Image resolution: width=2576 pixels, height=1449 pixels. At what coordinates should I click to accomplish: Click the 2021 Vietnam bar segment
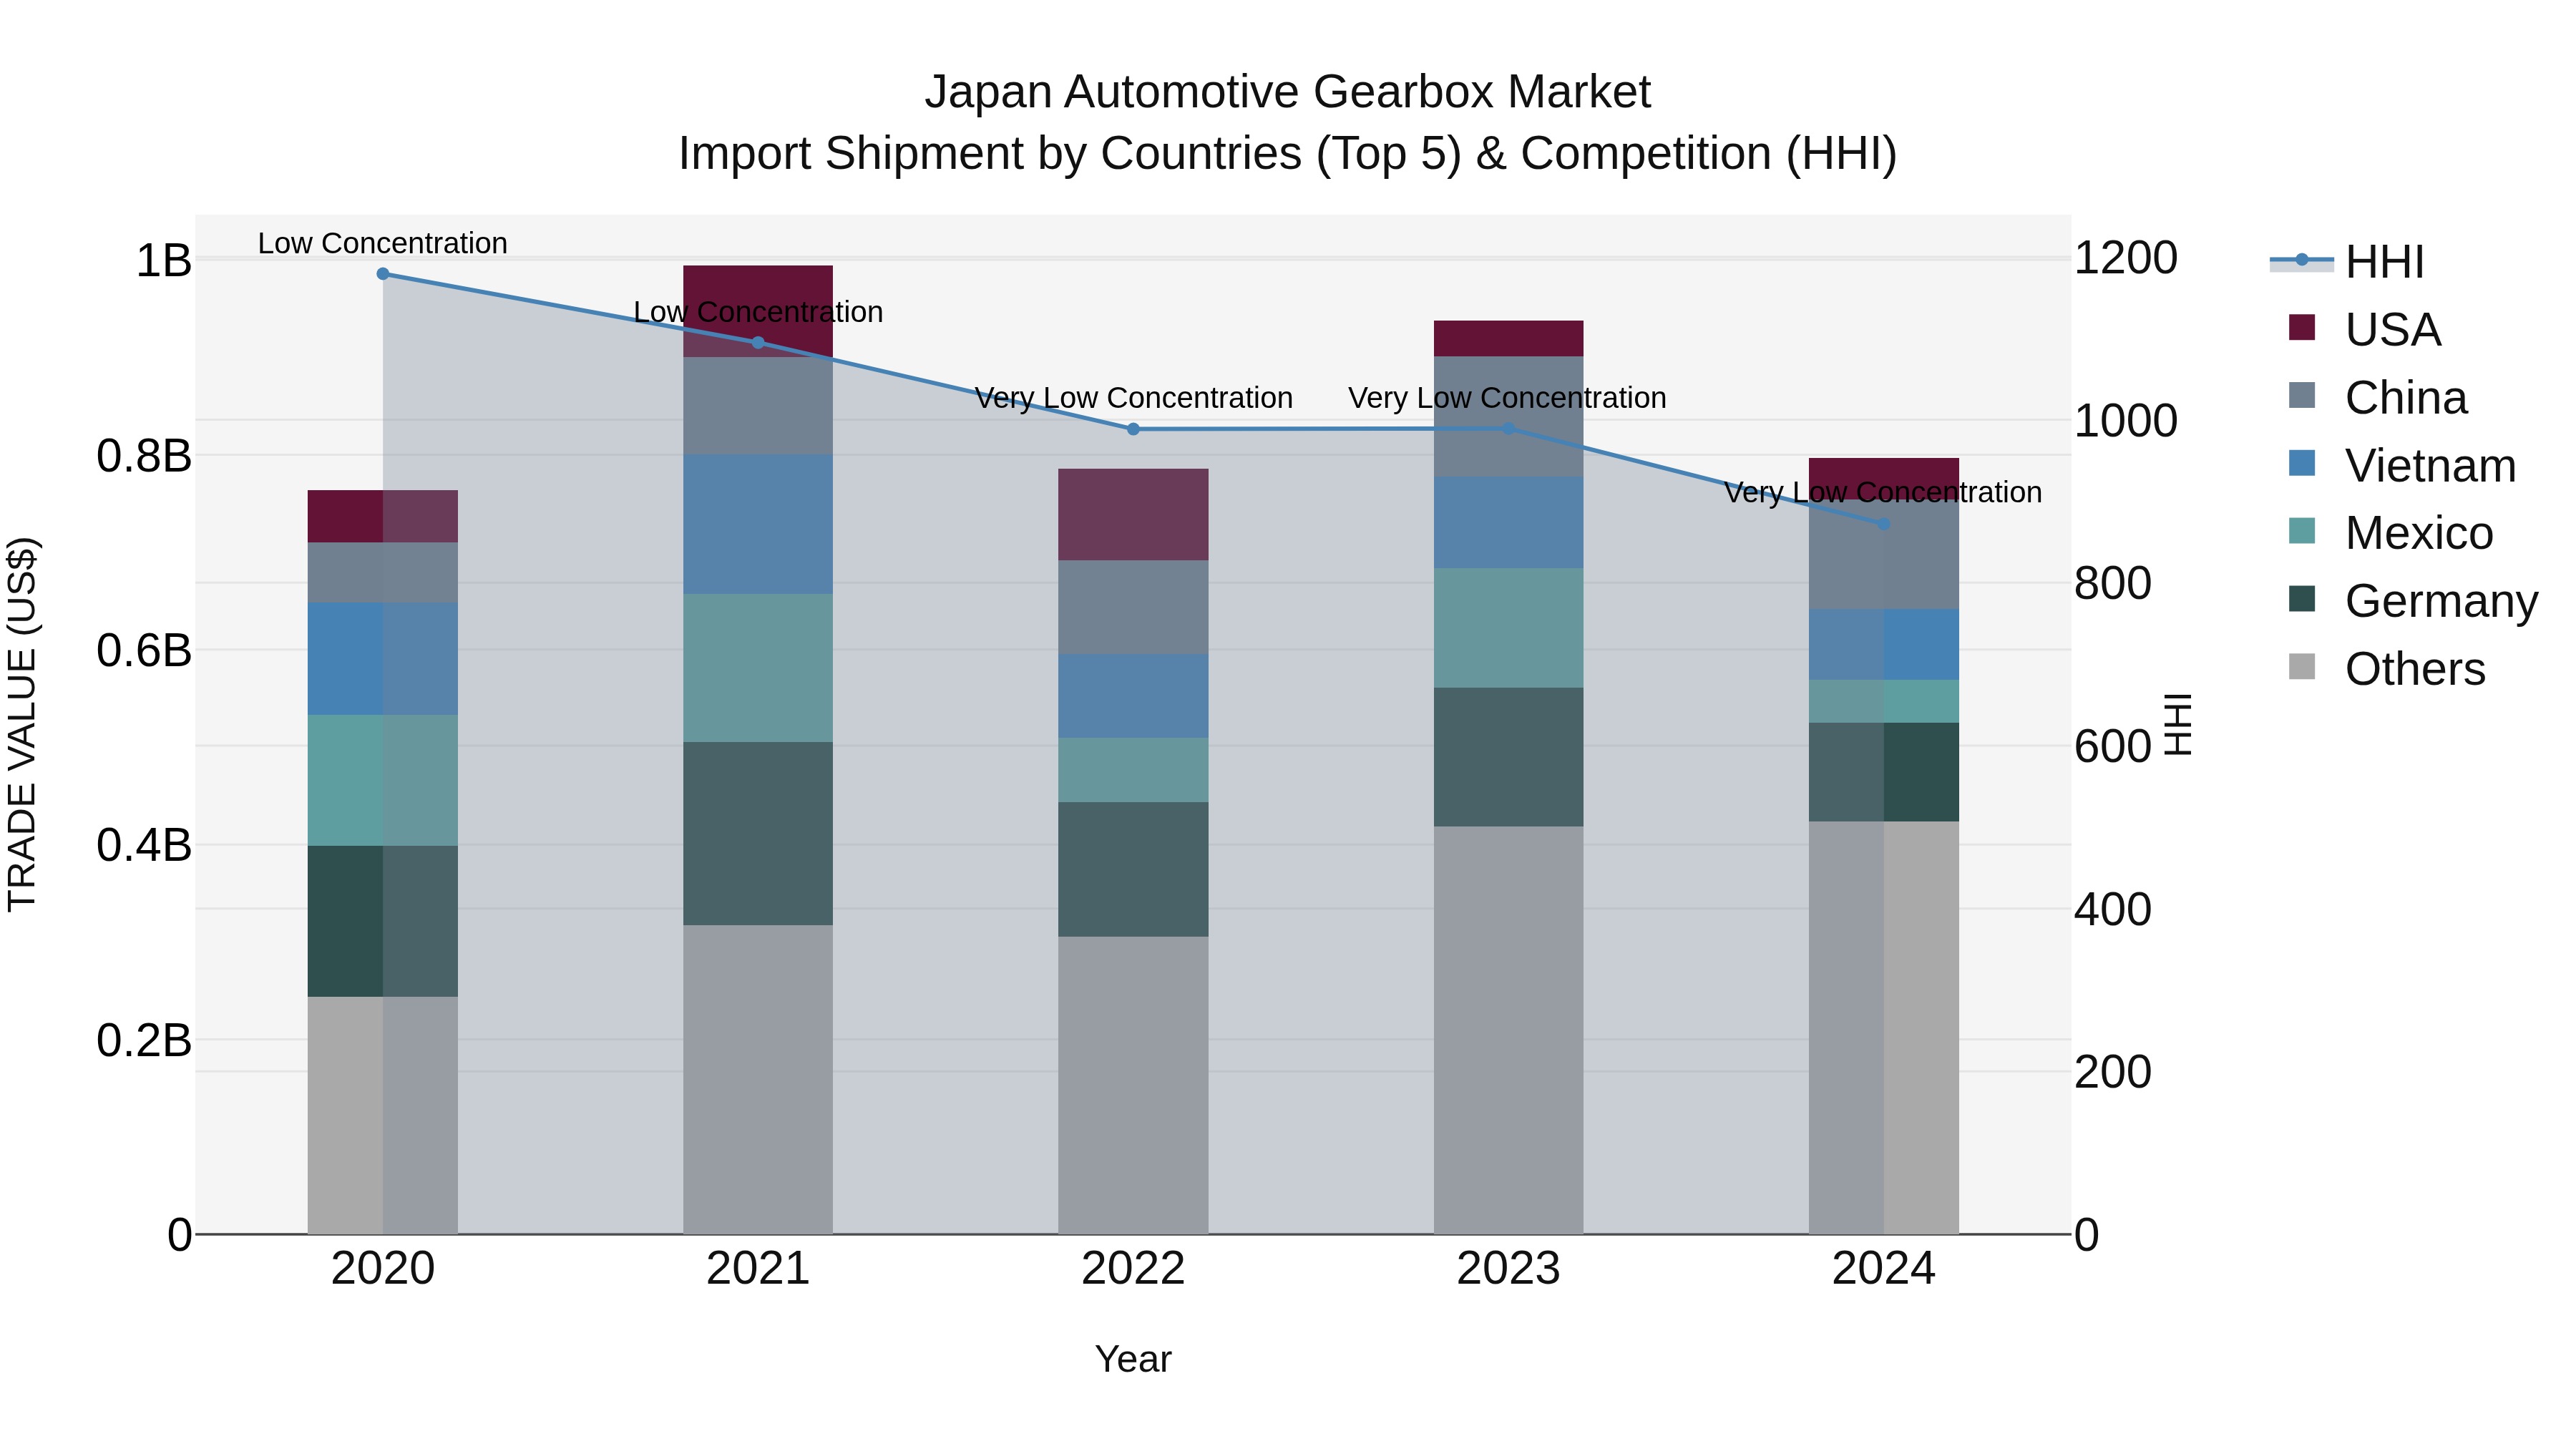tap(758, 525)
